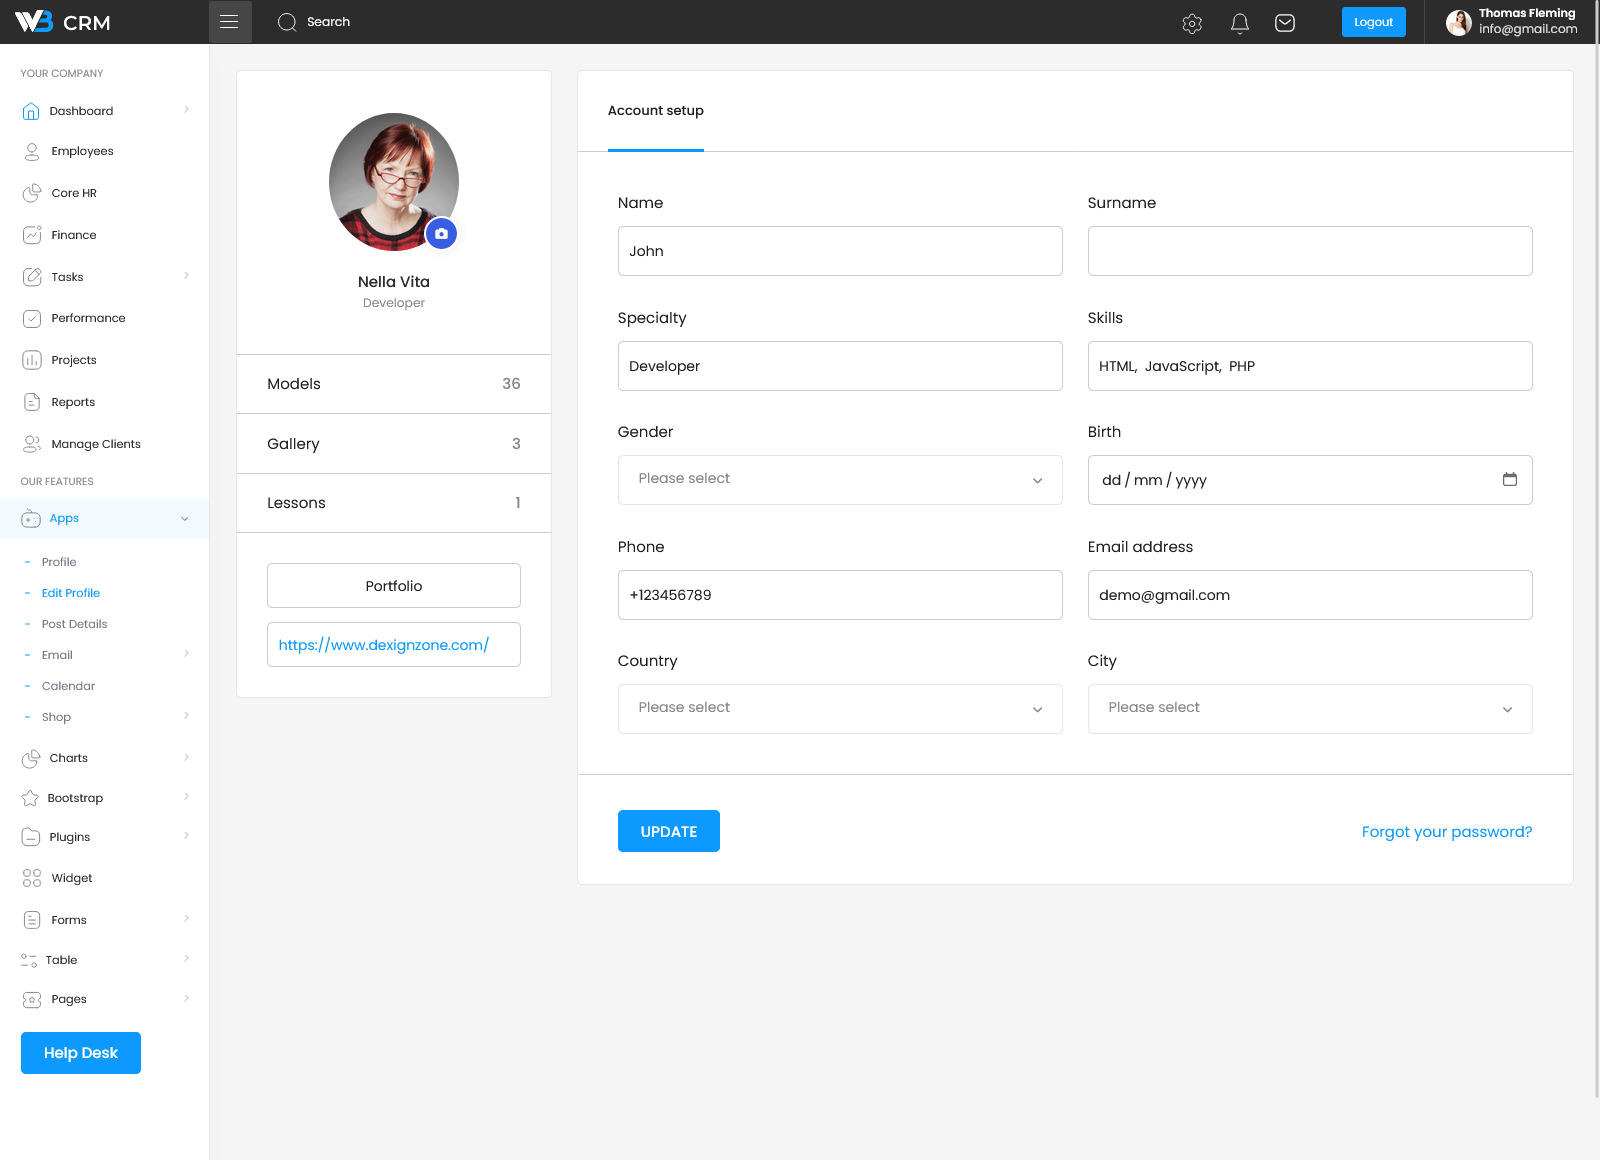The height and width of the screenshot is (1160, 1600).
Task: Click Thomas Fleming avatar
Action: click(x=1459, y=22)
